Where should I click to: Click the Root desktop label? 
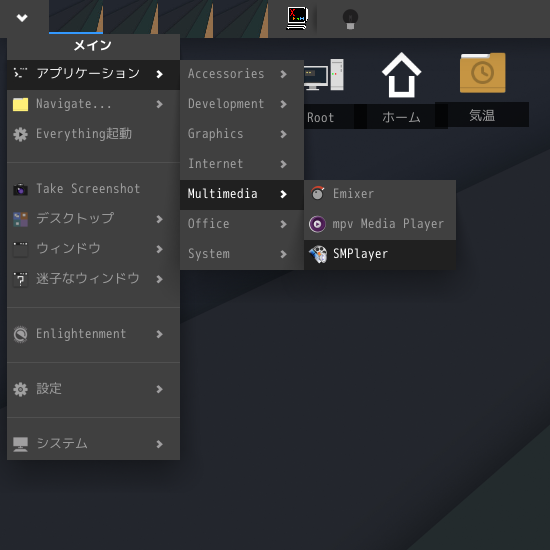[x=320, y=118]
